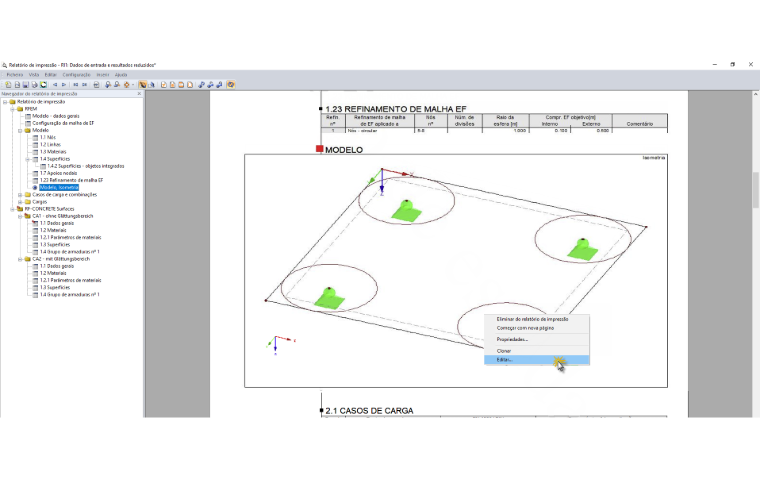Click the first orange page layout icon

164,84
